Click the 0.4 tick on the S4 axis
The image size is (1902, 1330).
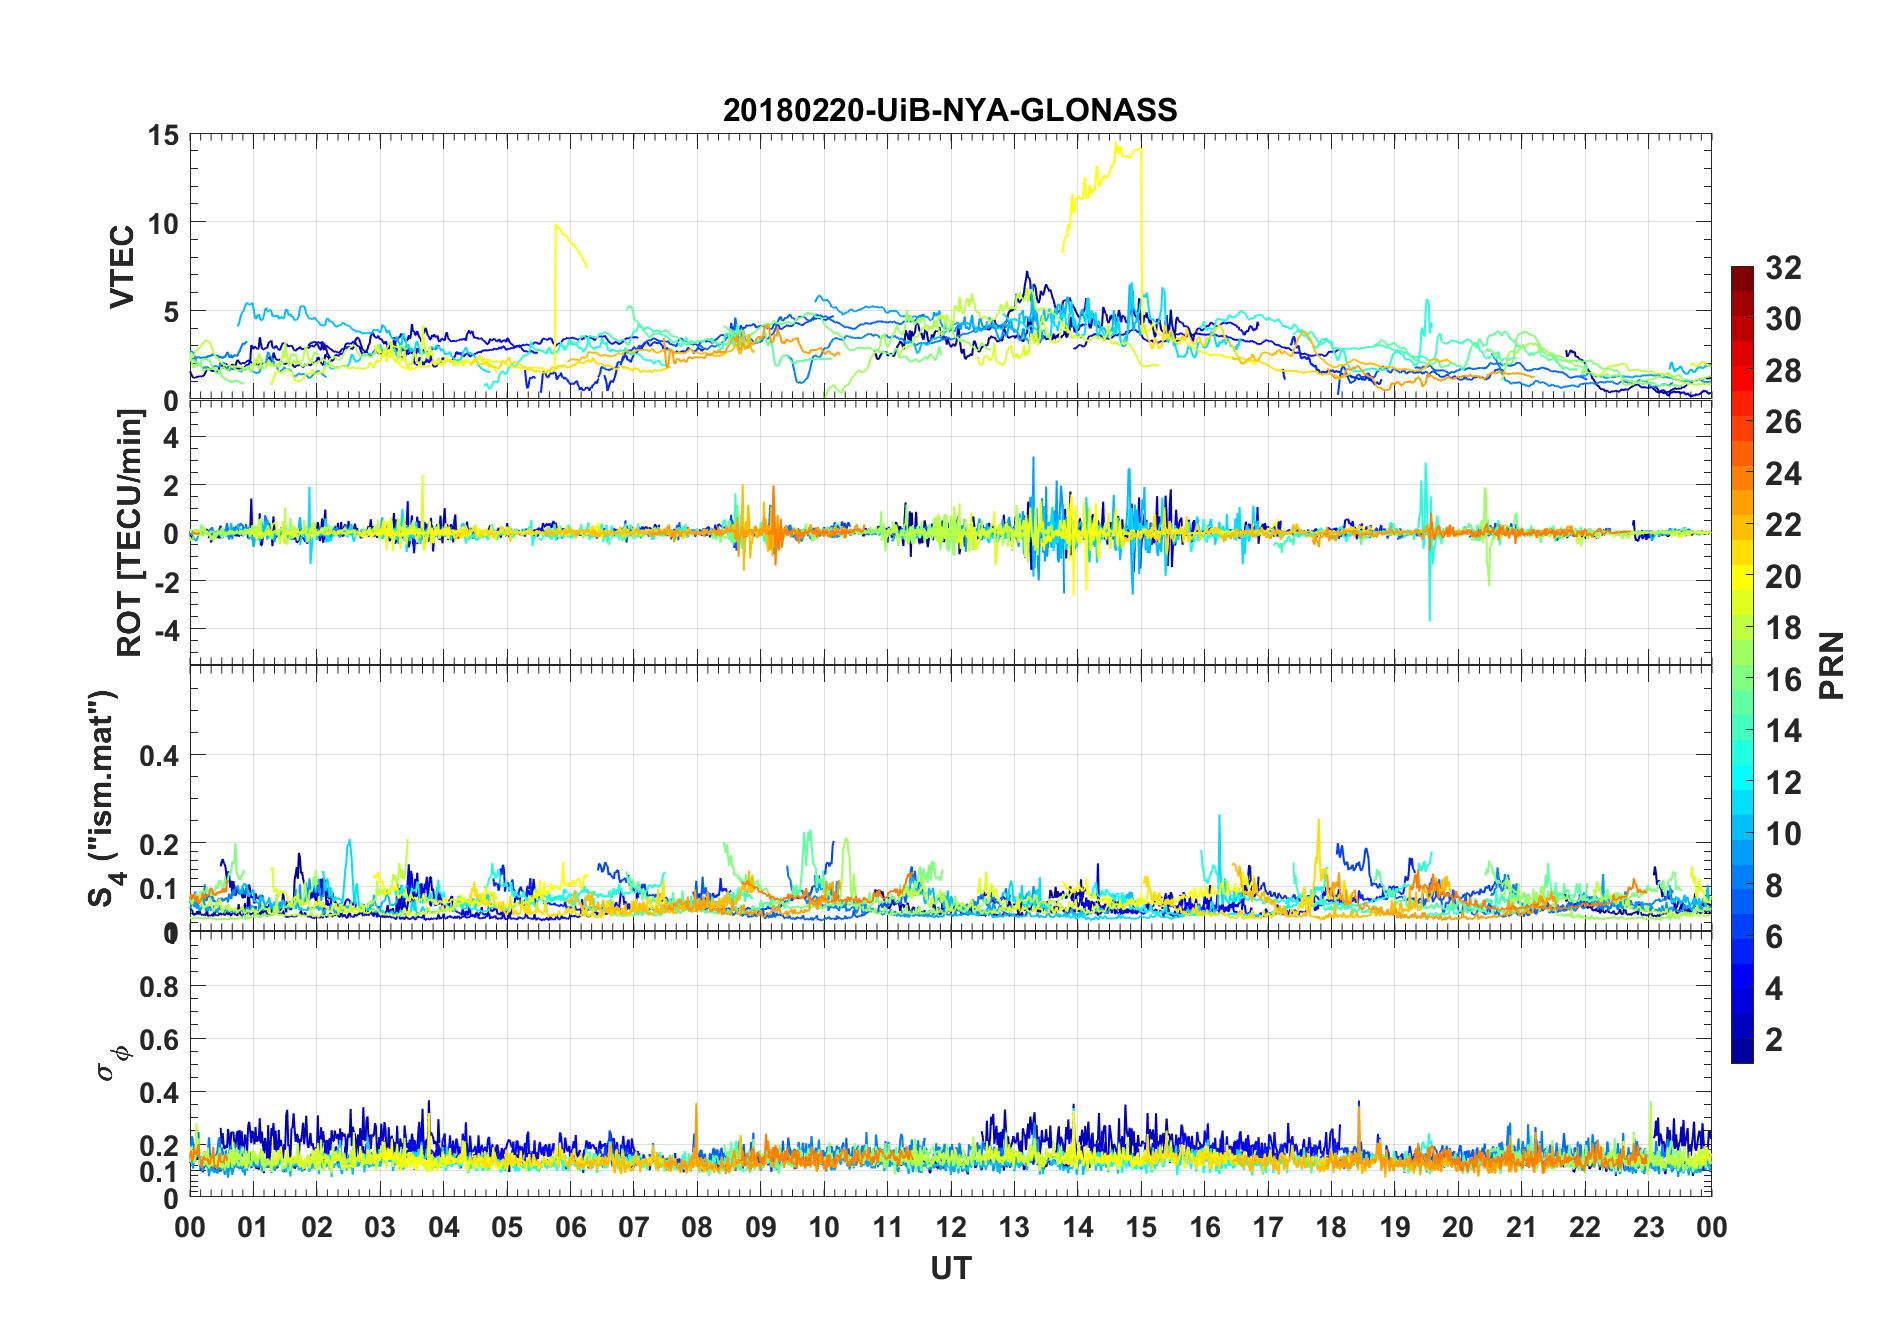(x=160, y=756)
